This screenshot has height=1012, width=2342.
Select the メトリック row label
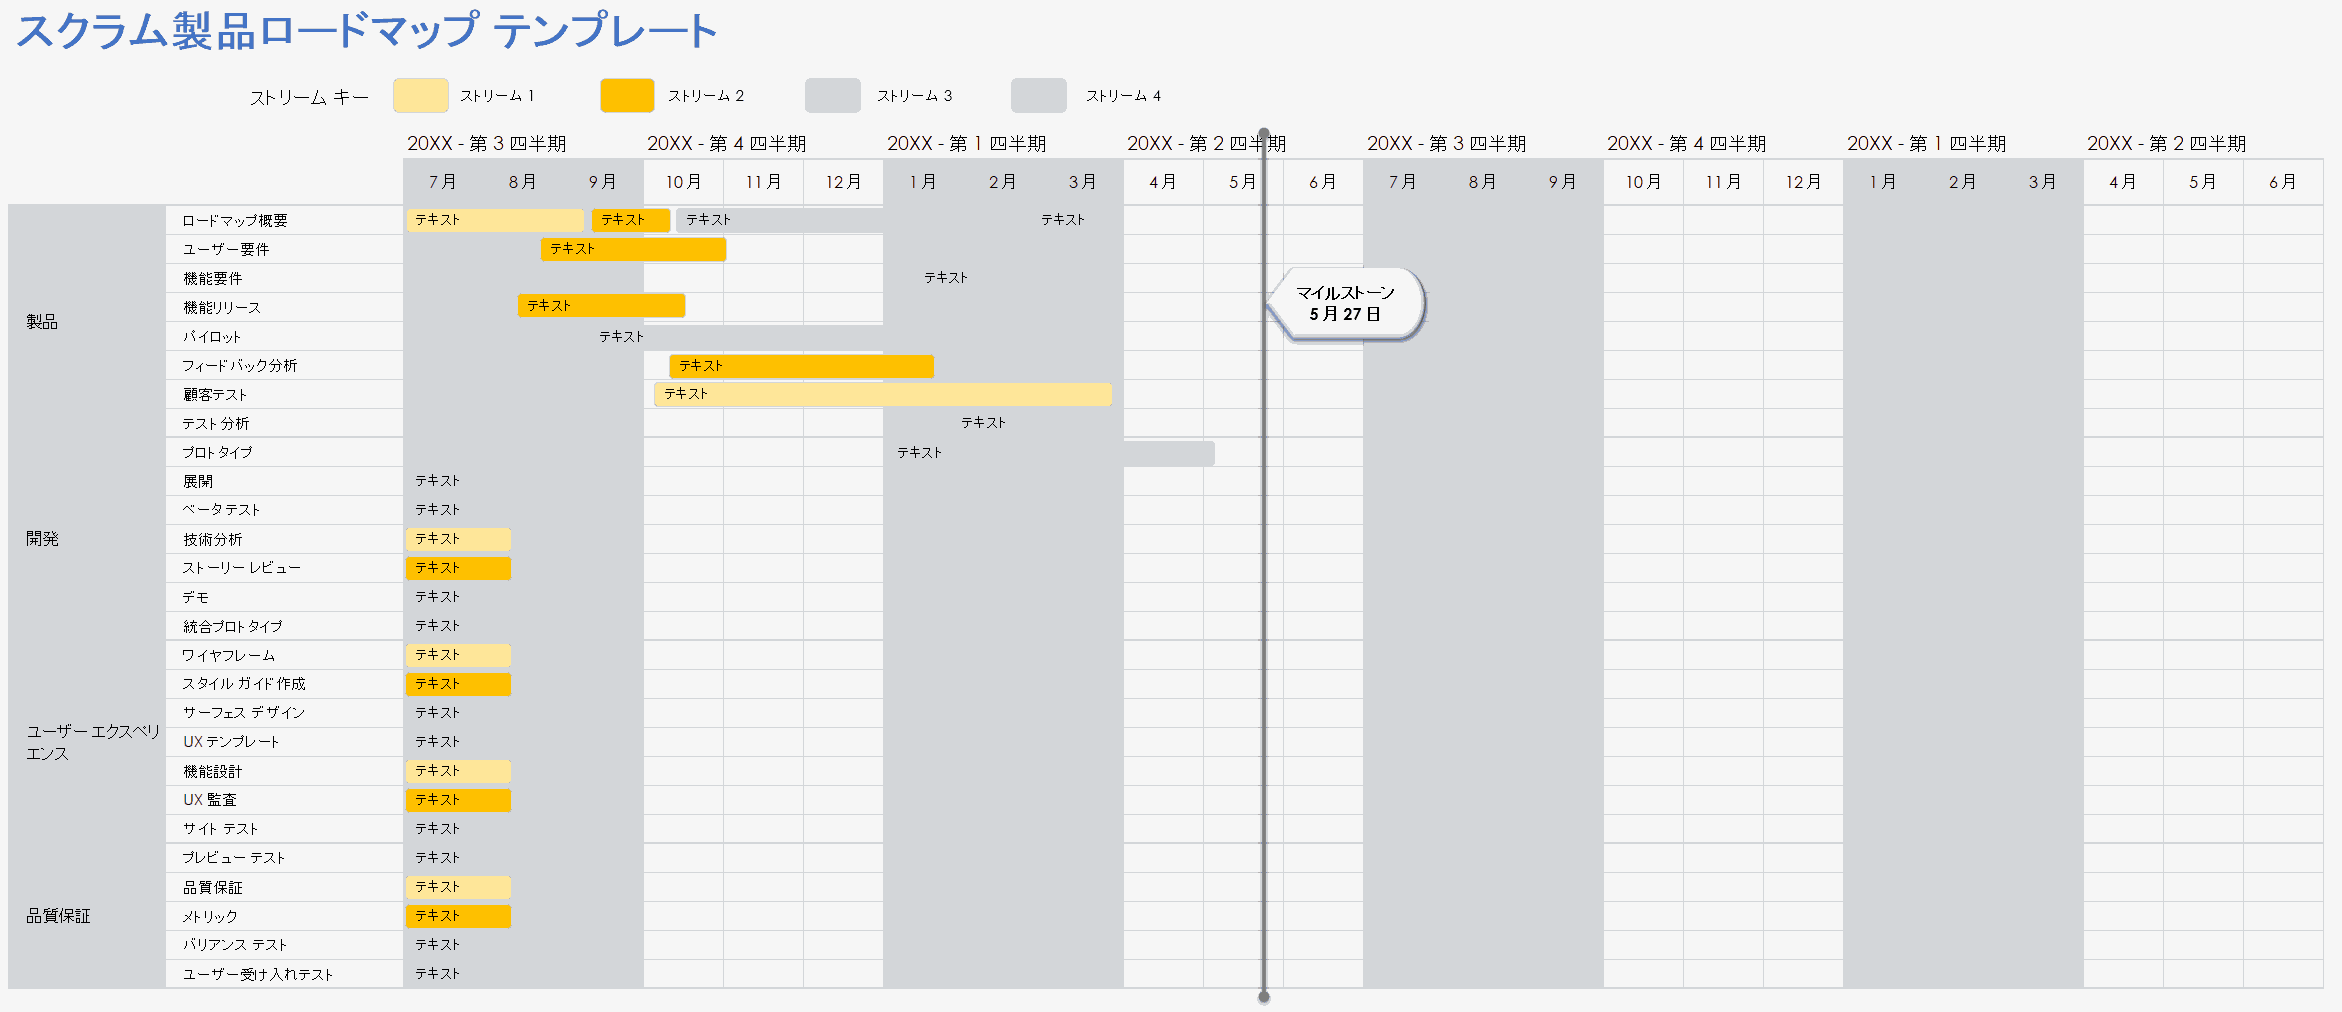[210, 916]
